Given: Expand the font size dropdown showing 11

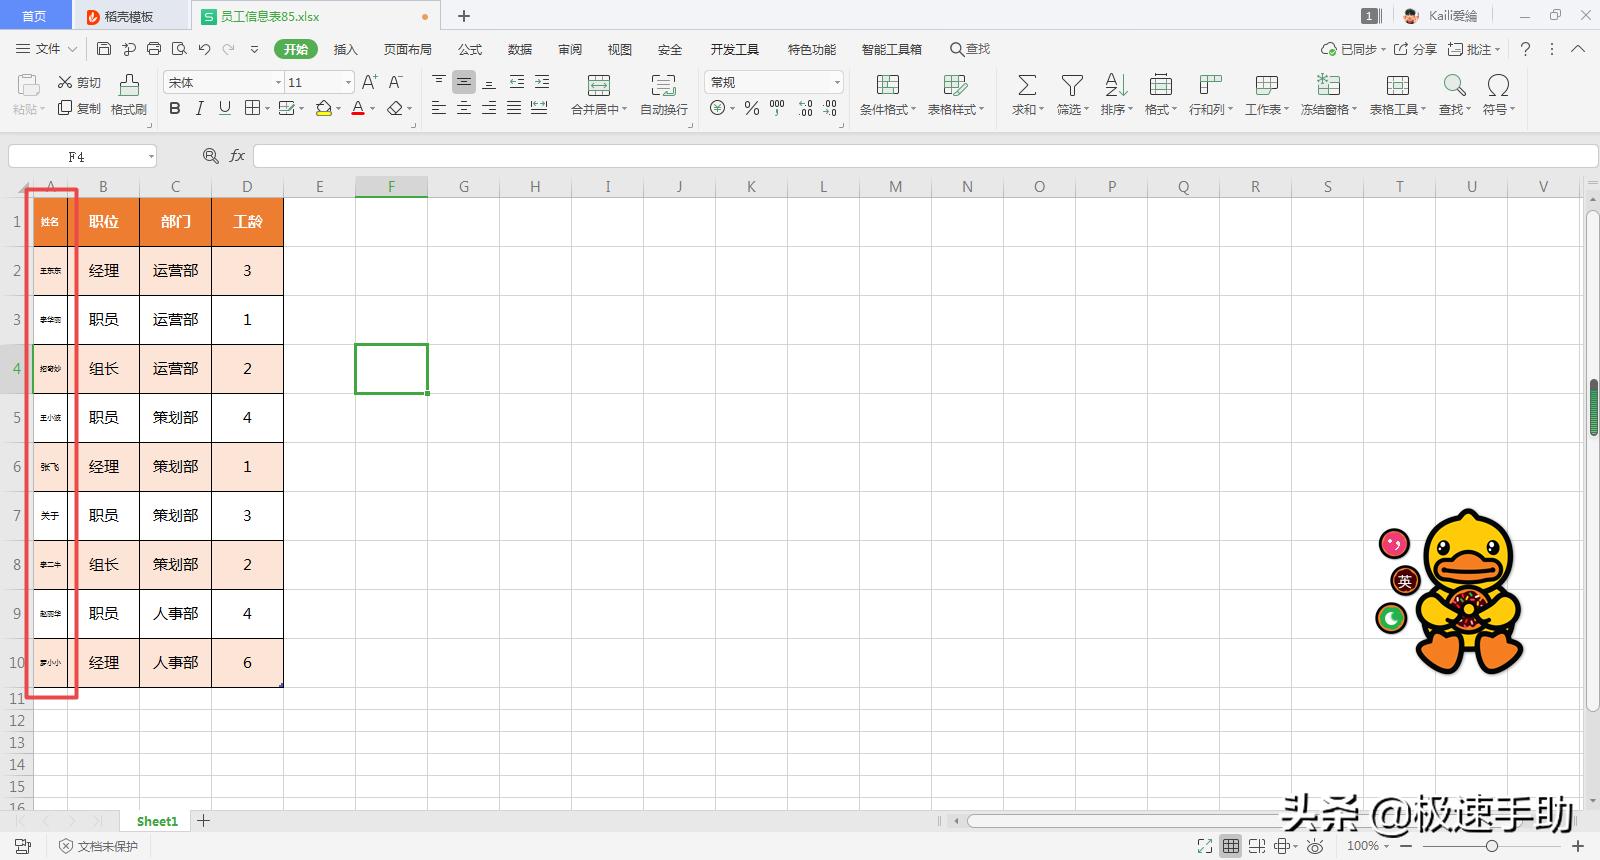Looking at the screenshot, I should click(348, 82).
